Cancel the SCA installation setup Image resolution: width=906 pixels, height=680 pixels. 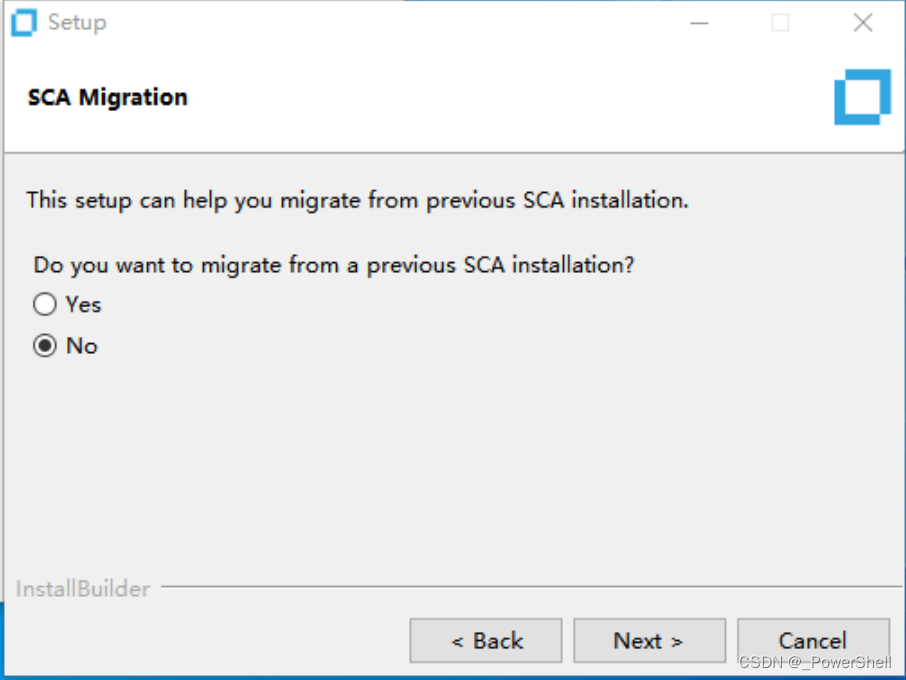[812, 640]
